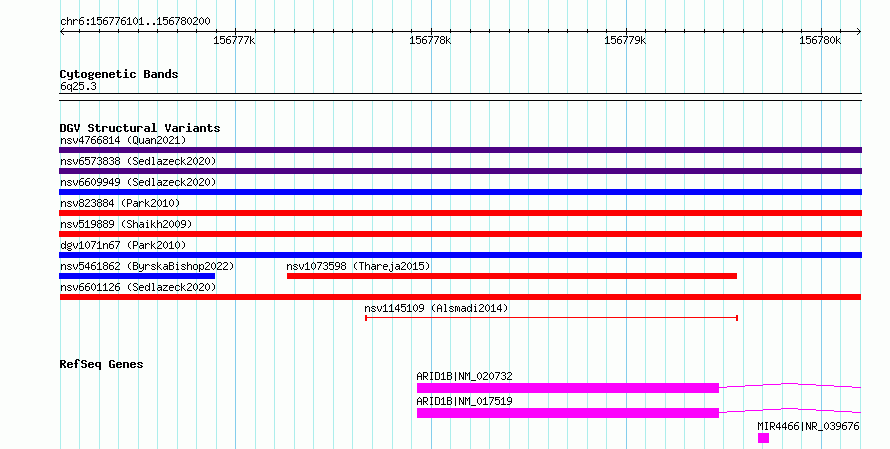Click the chr6:156776101..156780200 coordinate label
The width and height of the screenshot is (890, 449).
point(135,22)
